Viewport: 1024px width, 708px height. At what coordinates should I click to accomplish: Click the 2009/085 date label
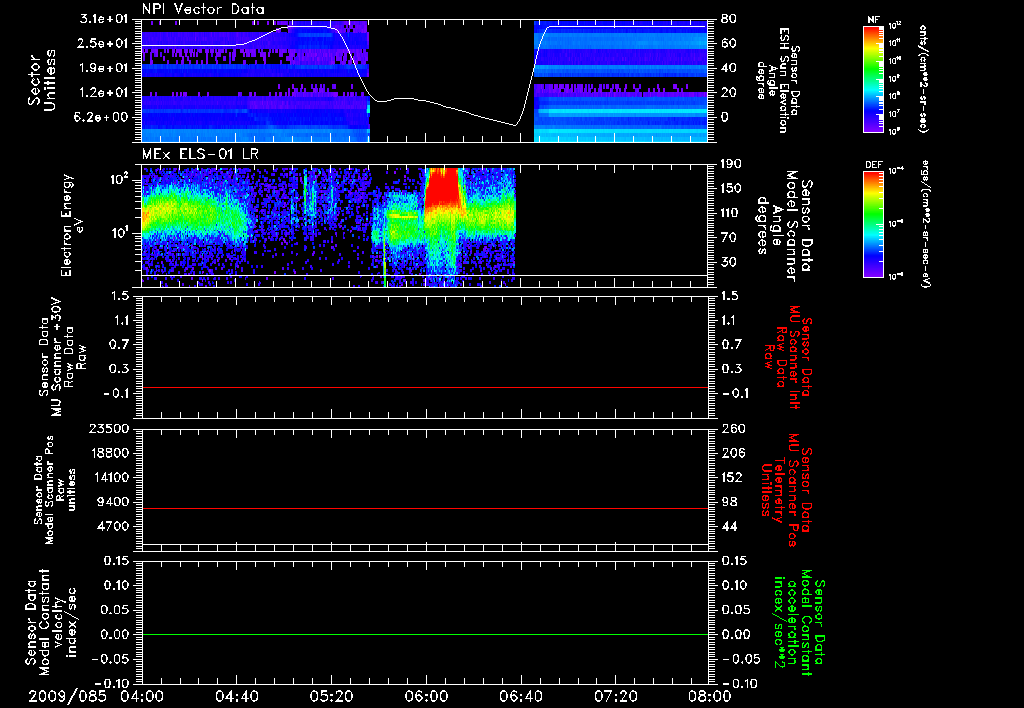[67, 696]
